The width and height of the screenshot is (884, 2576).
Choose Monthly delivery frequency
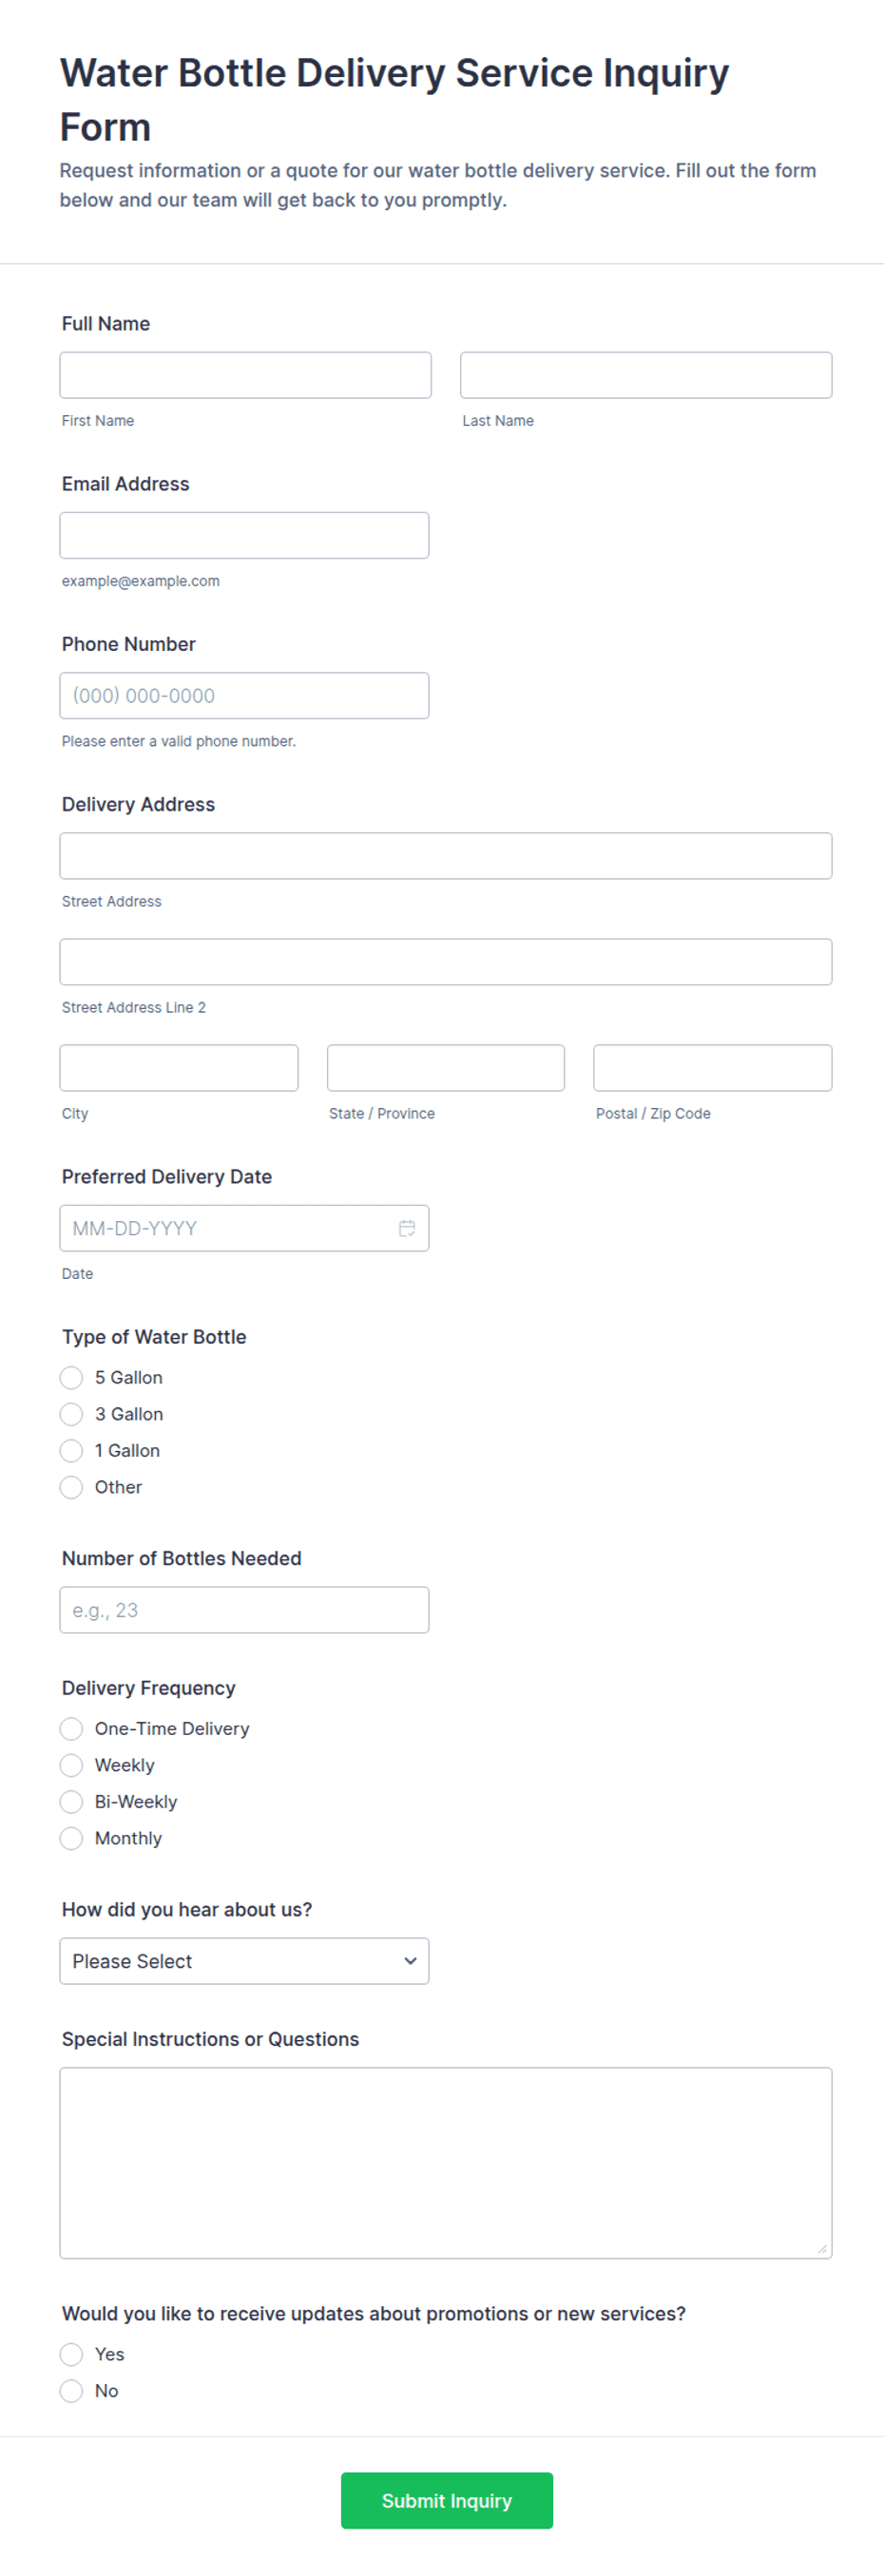coord(71,1838)
